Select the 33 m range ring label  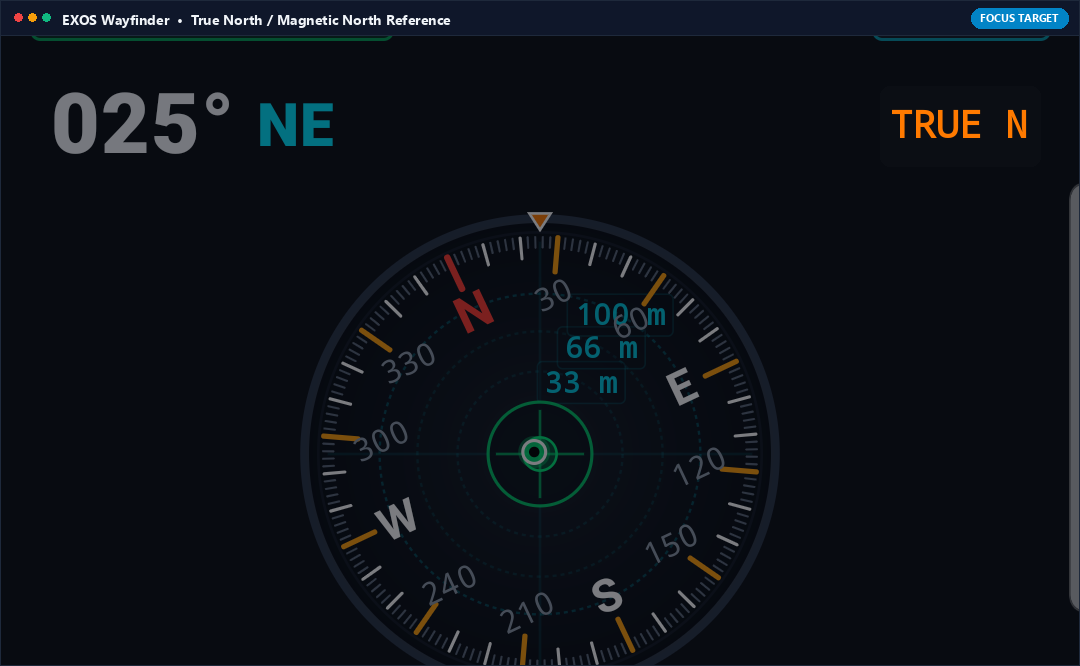click(581, 382)
